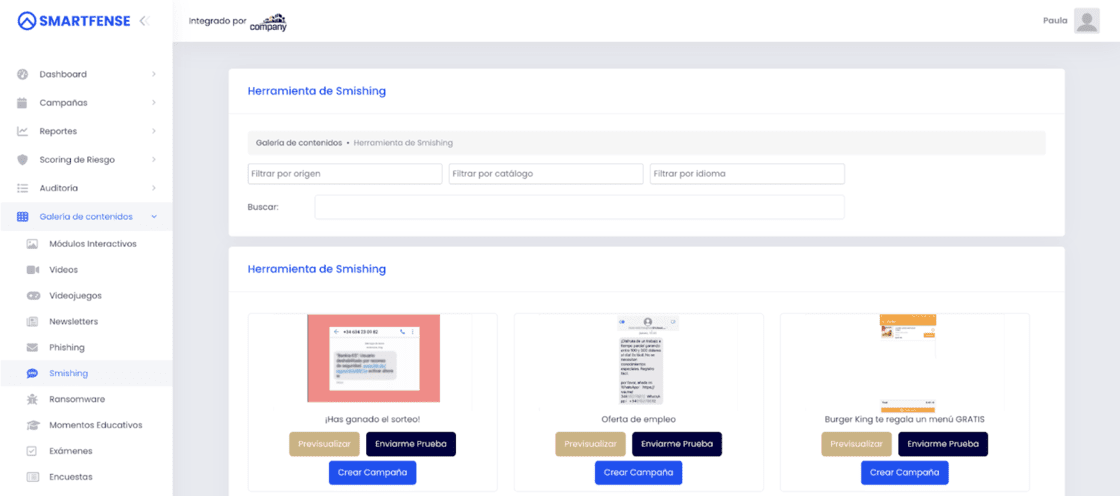
Task: Enviarme Prueba for Oferta de empleo
Action: (677, 444)
